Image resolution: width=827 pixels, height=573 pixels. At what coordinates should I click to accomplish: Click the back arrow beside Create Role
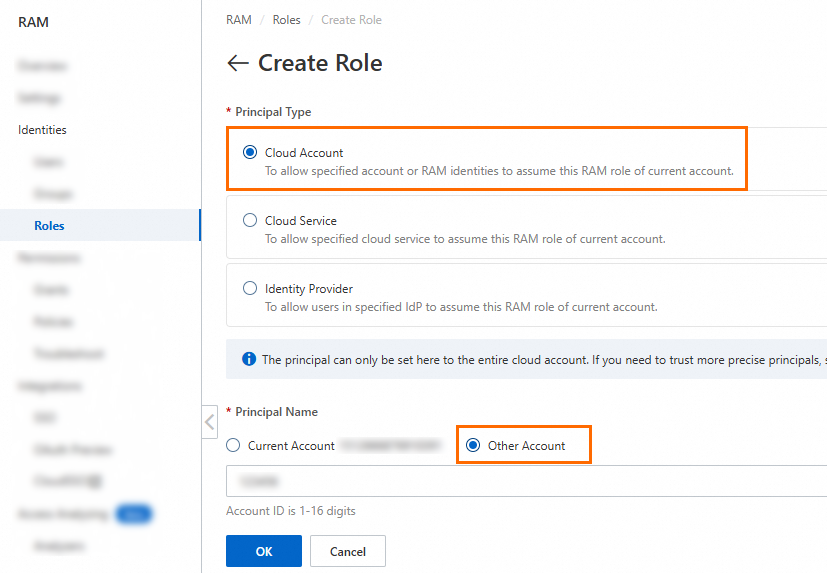pos(237,63)
